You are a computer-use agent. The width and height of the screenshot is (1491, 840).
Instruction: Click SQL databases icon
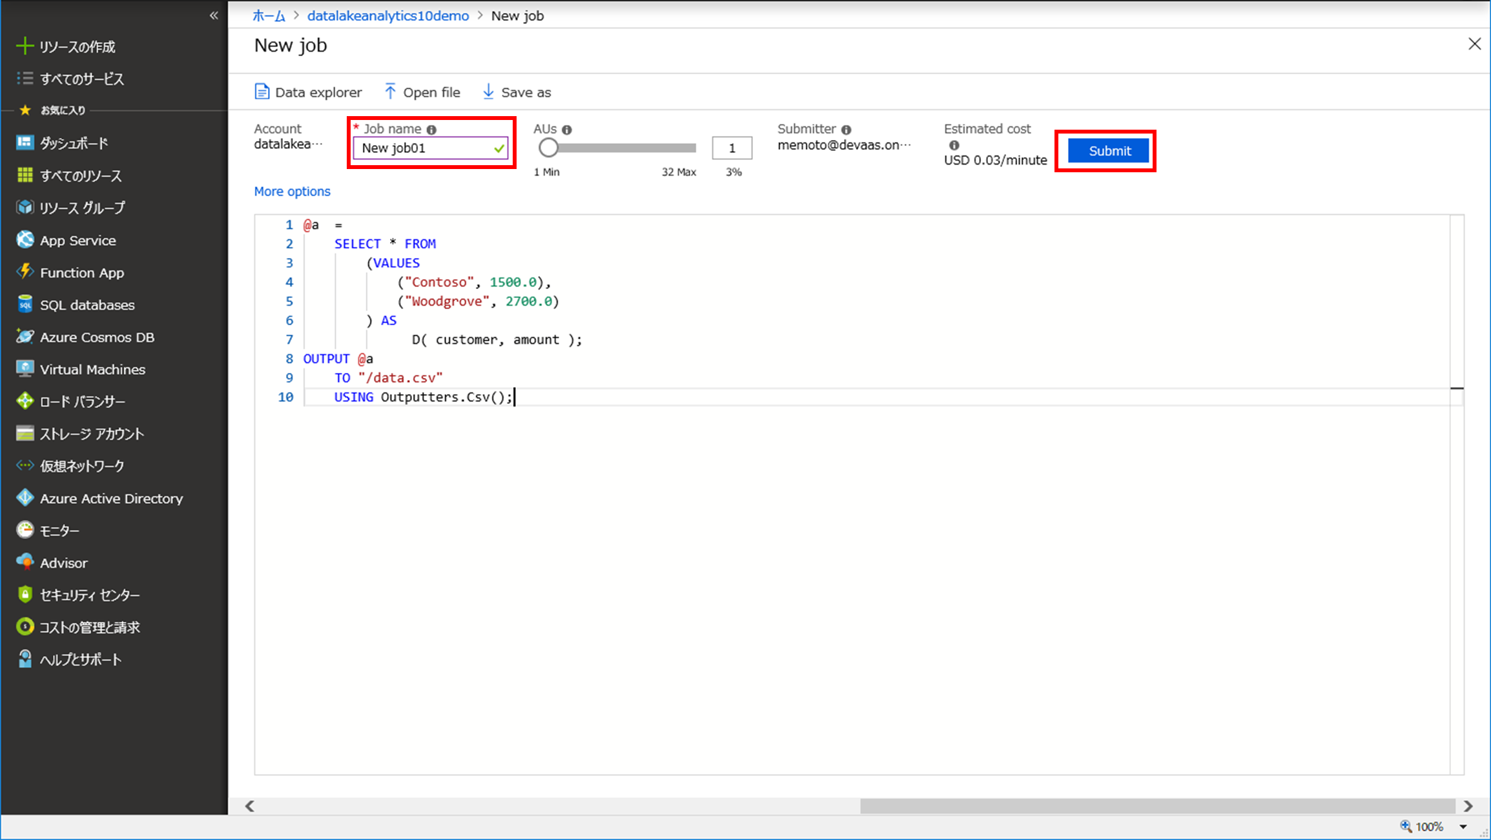[x=25, y=304]
